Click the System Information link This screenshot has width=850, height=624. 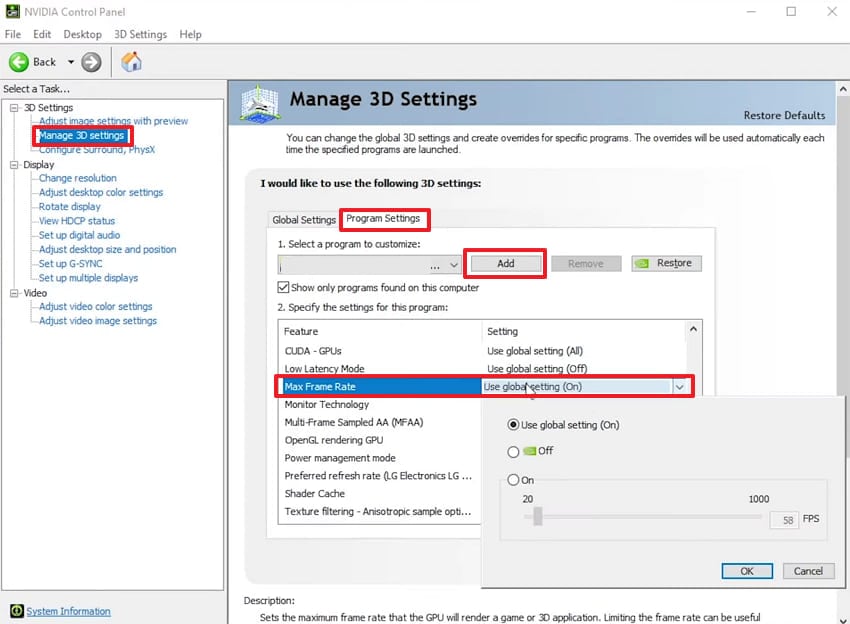[x=68, y=611]
